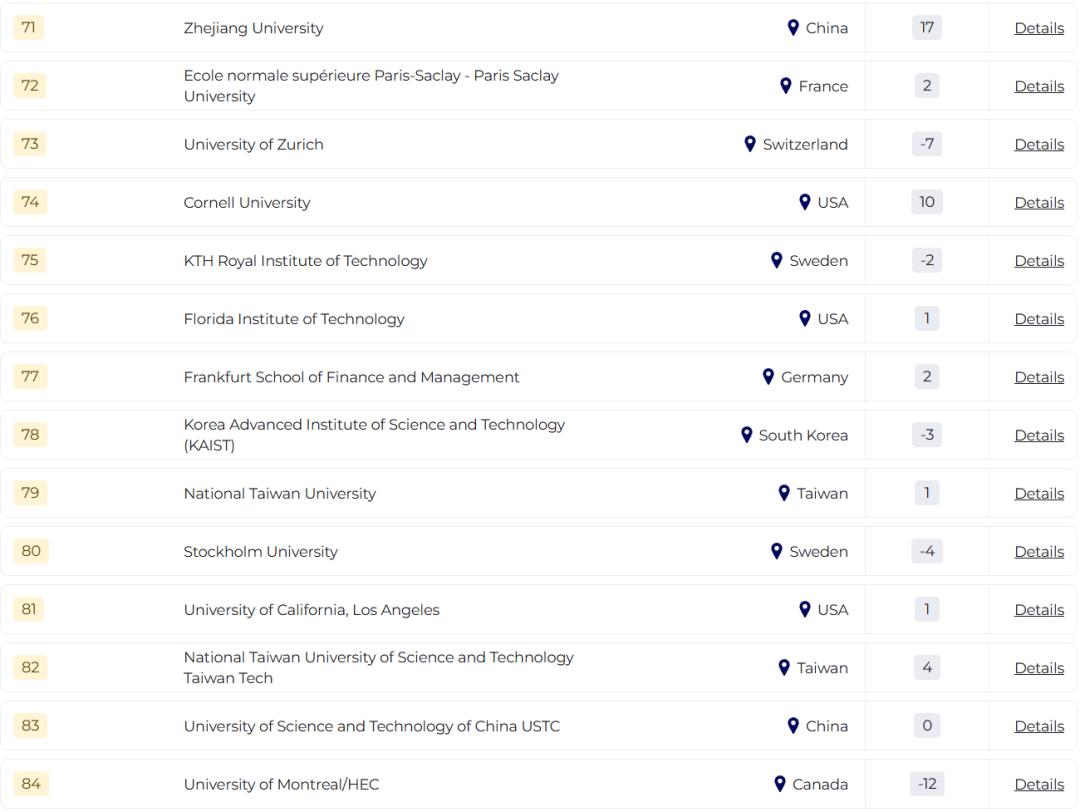The height and width of the screenshot is (812, 1080).
Task: Click the map pin beside Canada
Action: (780, 784)
